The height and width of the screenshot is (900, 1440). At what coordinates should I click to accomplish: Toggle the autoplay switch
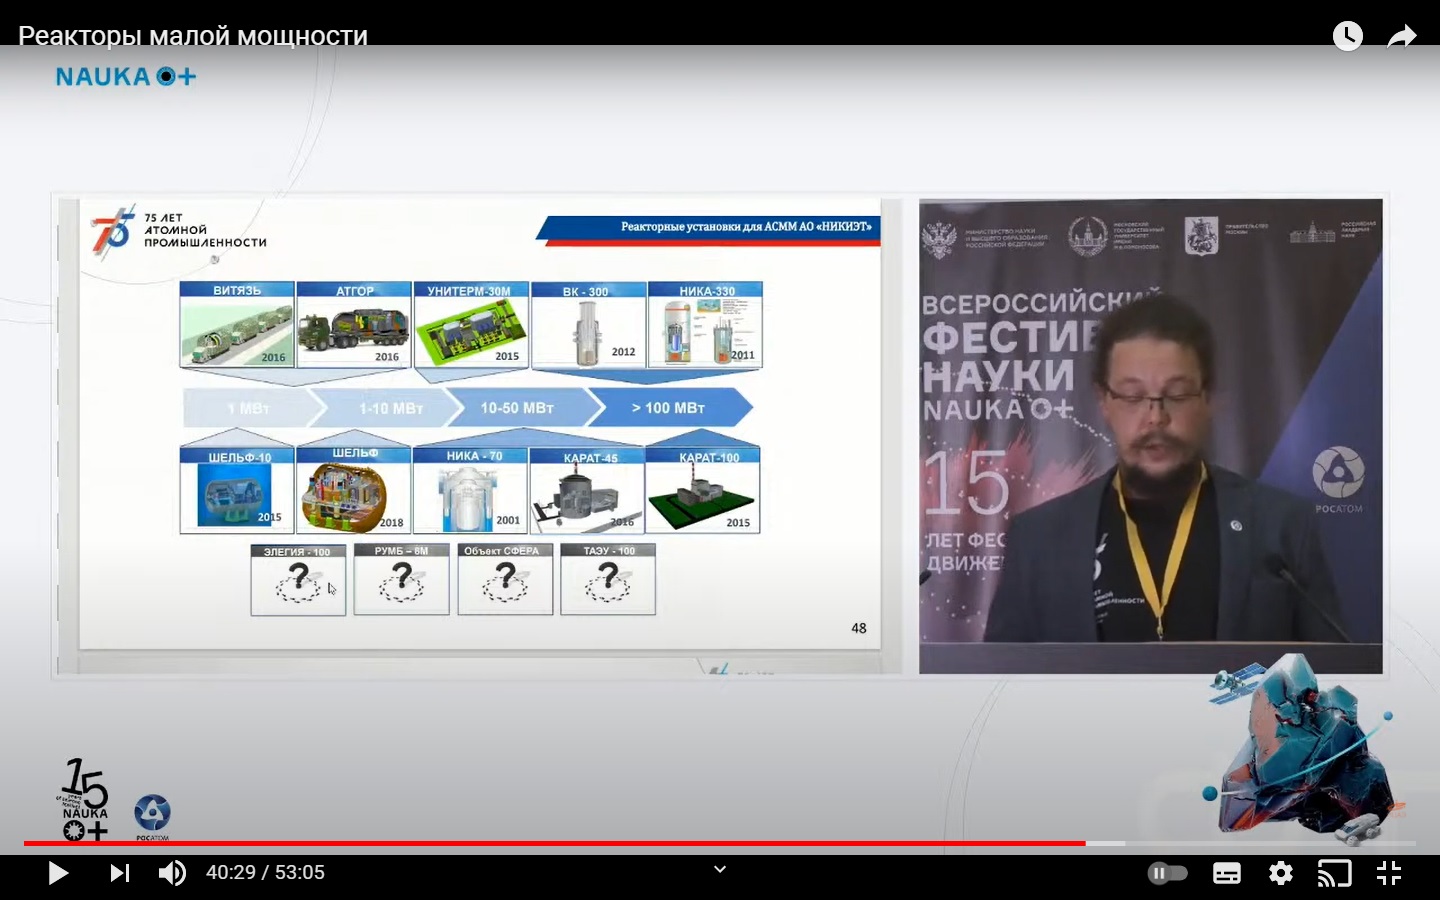point(1167,873)
